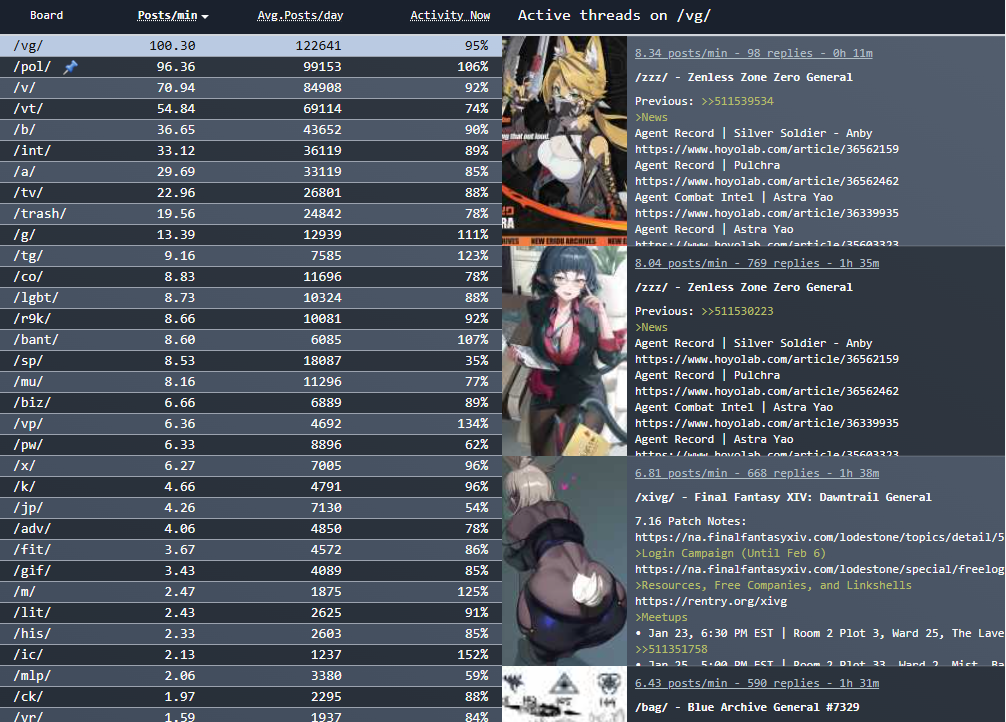Select the /ic/ board row
Viewport: 1006px width, 722px height.
click(251, 655)
